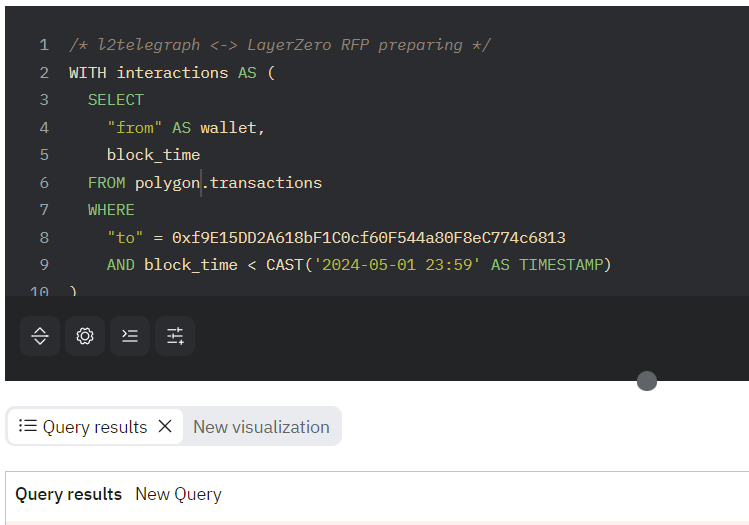Click the '"from"' string on line 4
Image resolution: width=749 pixels, height=525 pixels.
tap(134, 128)
